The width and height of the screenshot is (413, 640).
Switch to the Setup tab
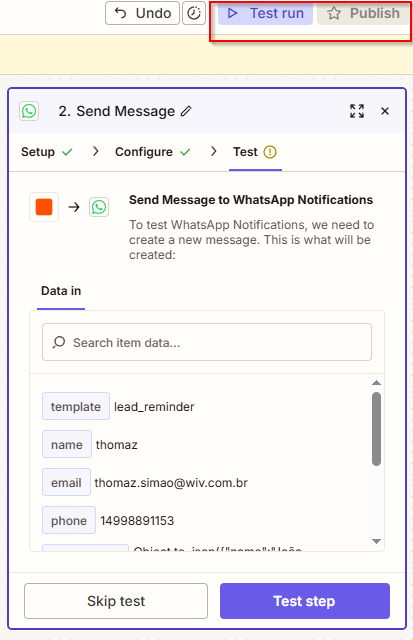[x=47, y=152]
